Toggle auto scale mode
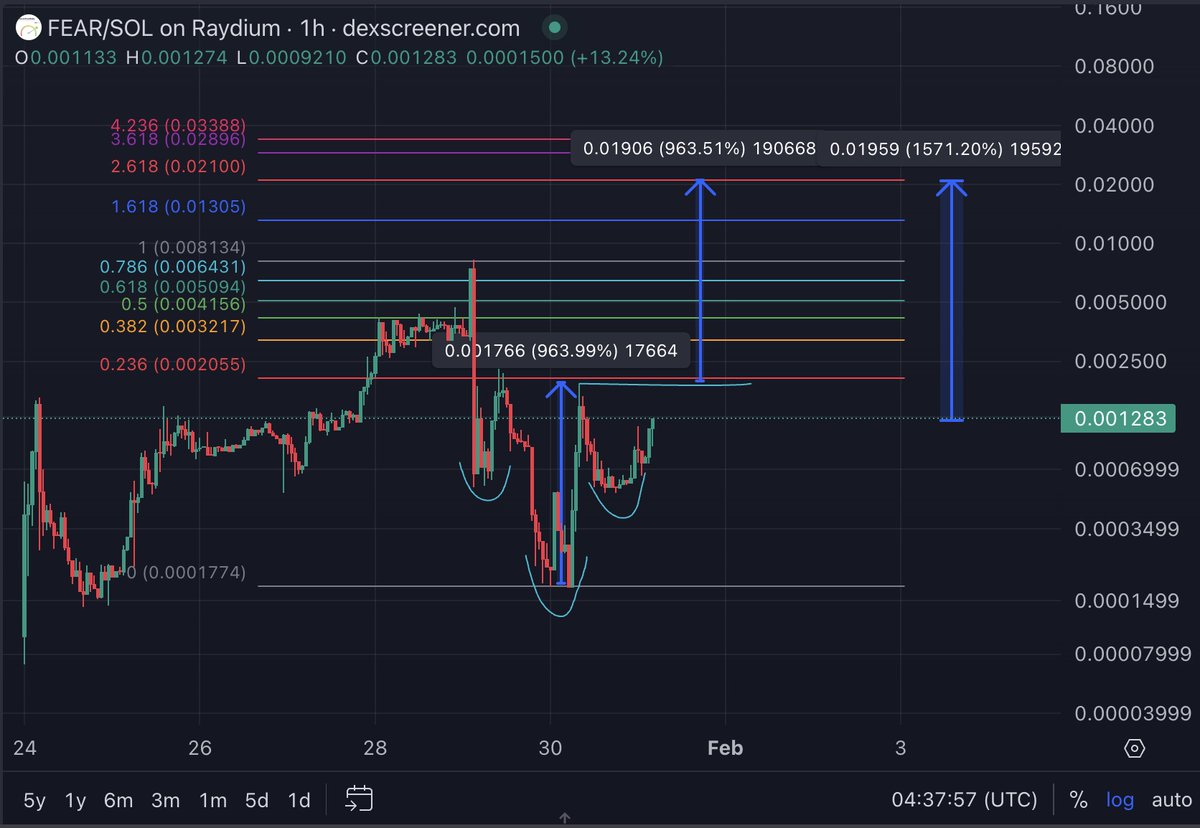Image resolution: width=1200 pixels, height=828 pixels. [x=1171, y=800]
